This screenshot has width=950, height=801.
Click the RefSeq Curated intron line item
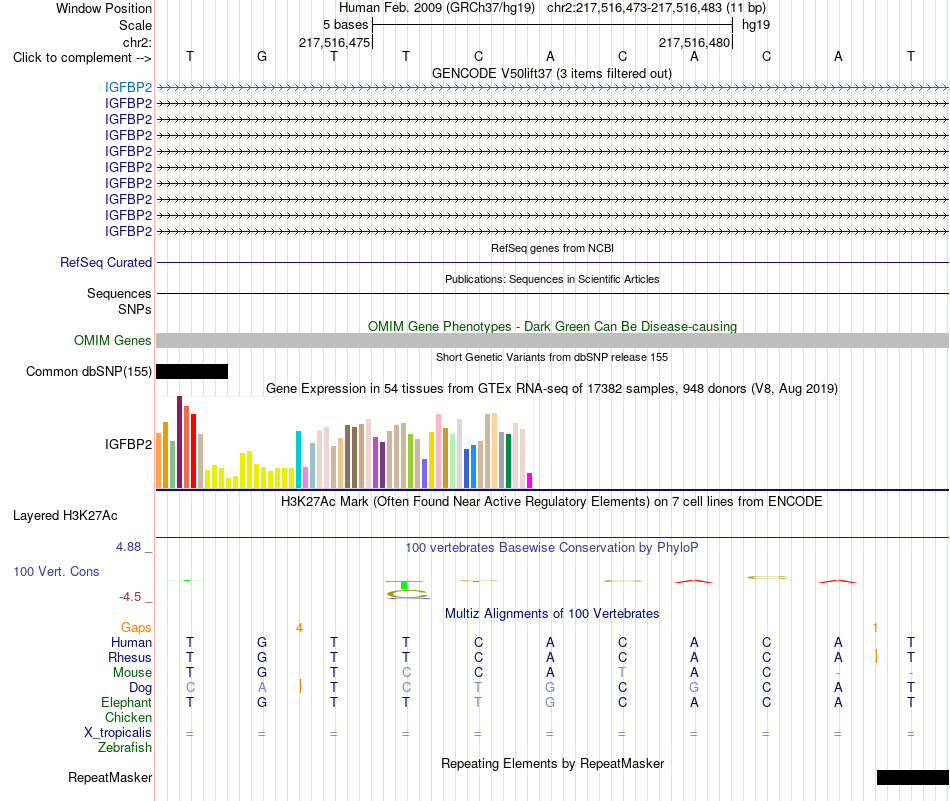click(552, 262)
